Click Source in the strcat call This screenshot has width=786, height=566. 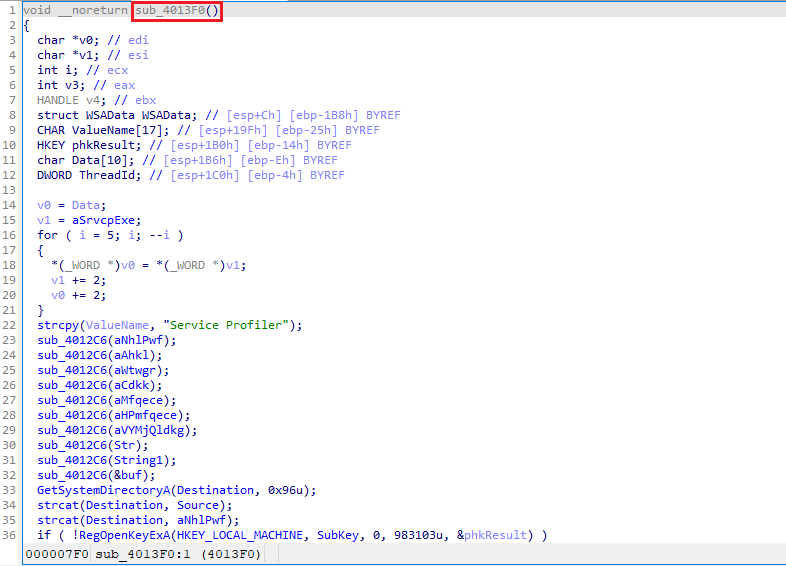tap(198, 505)
